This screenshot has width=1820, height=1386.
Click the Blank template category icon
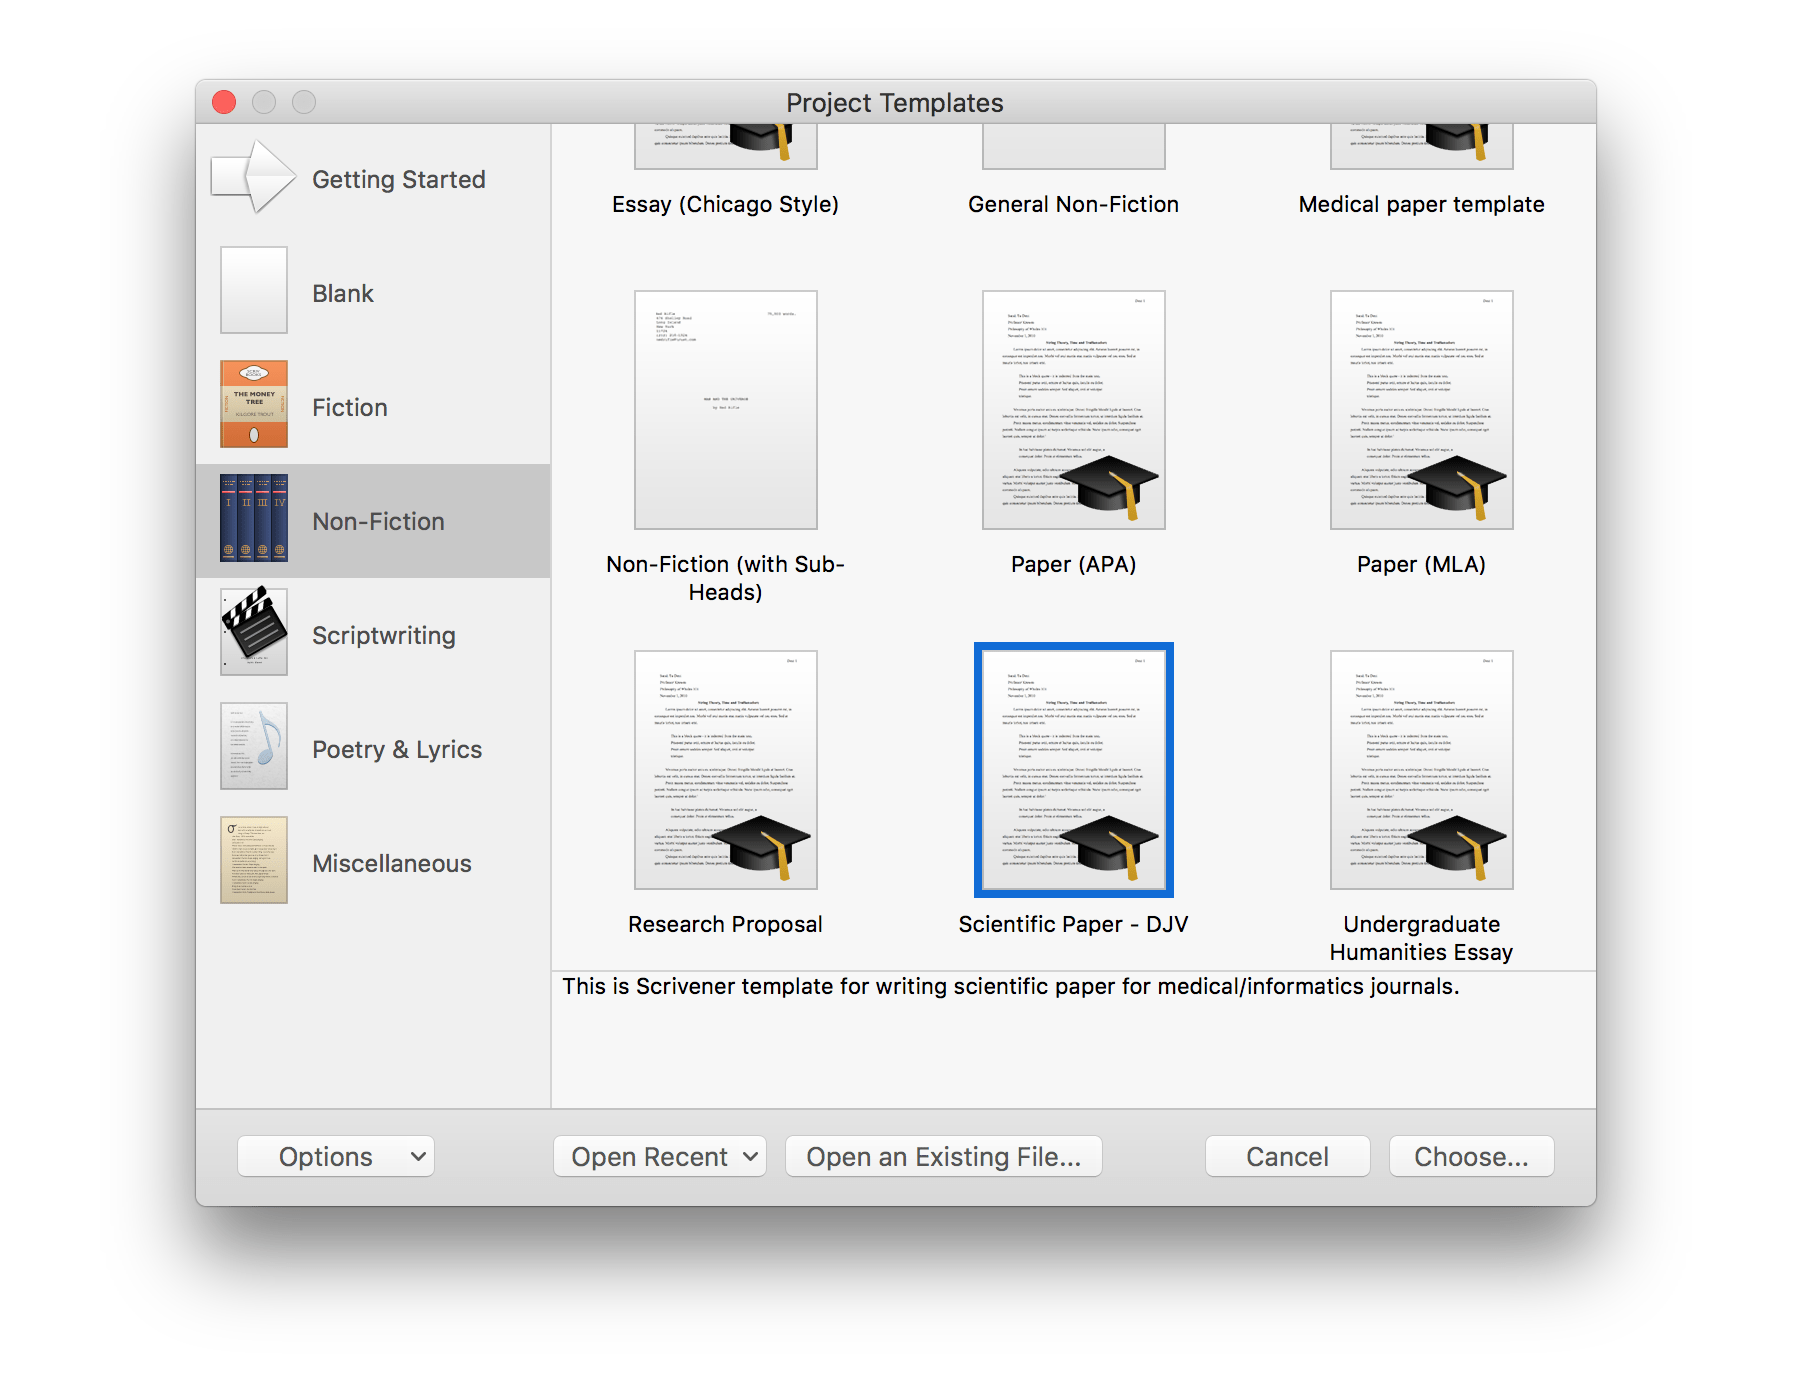254,290
